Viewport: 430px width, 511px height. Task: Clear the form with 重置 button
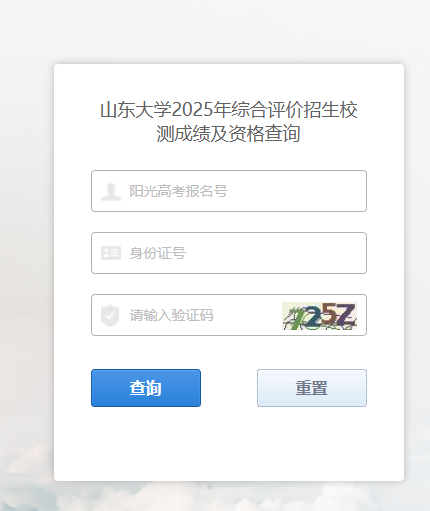(312, 388)
